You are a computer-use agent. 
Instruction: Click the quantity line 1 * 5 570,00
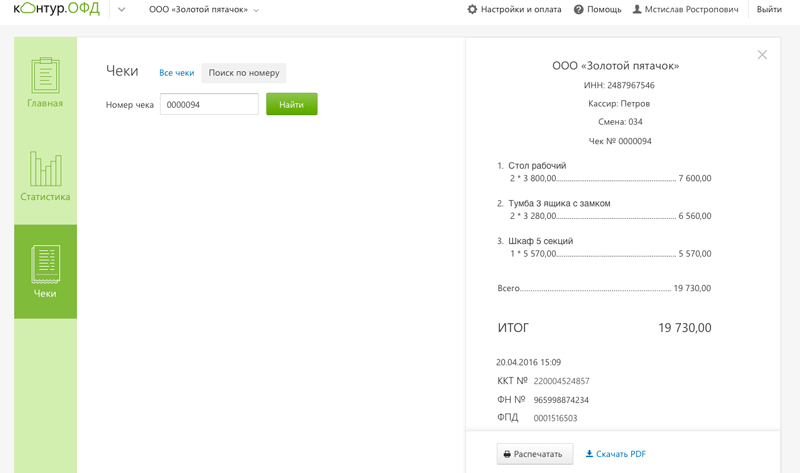pos(533,254)
